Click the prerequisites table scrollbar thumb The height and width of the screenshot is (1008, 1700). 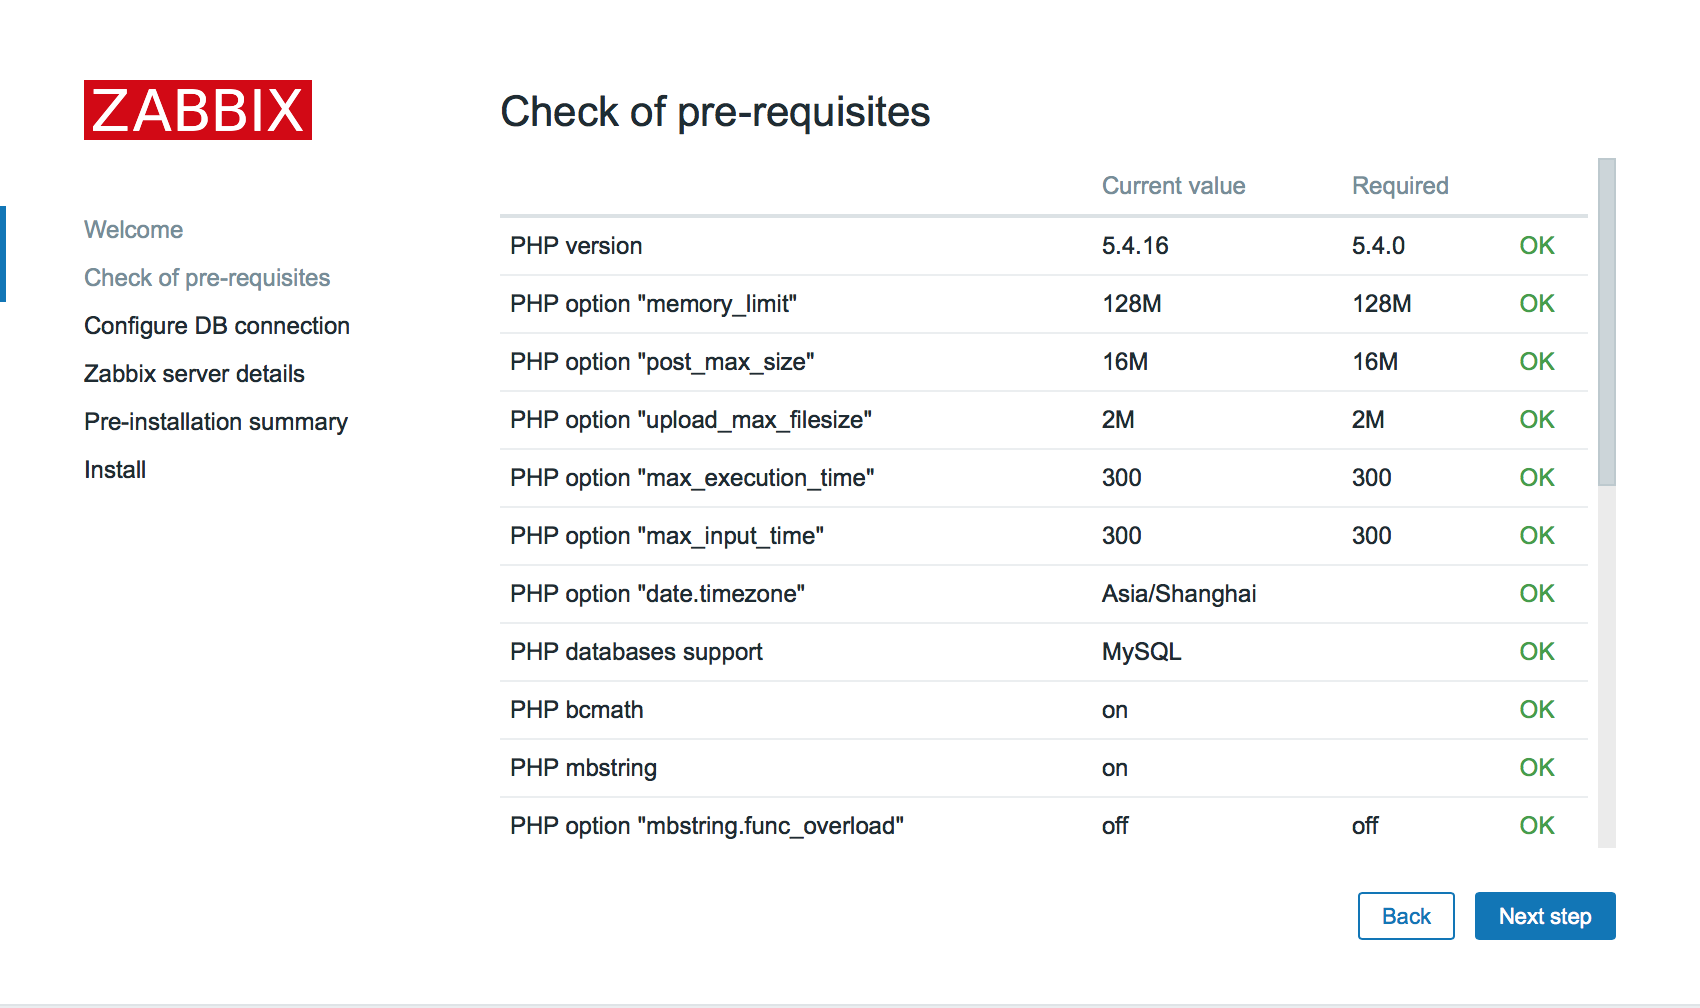click(x=1607, y=322)
